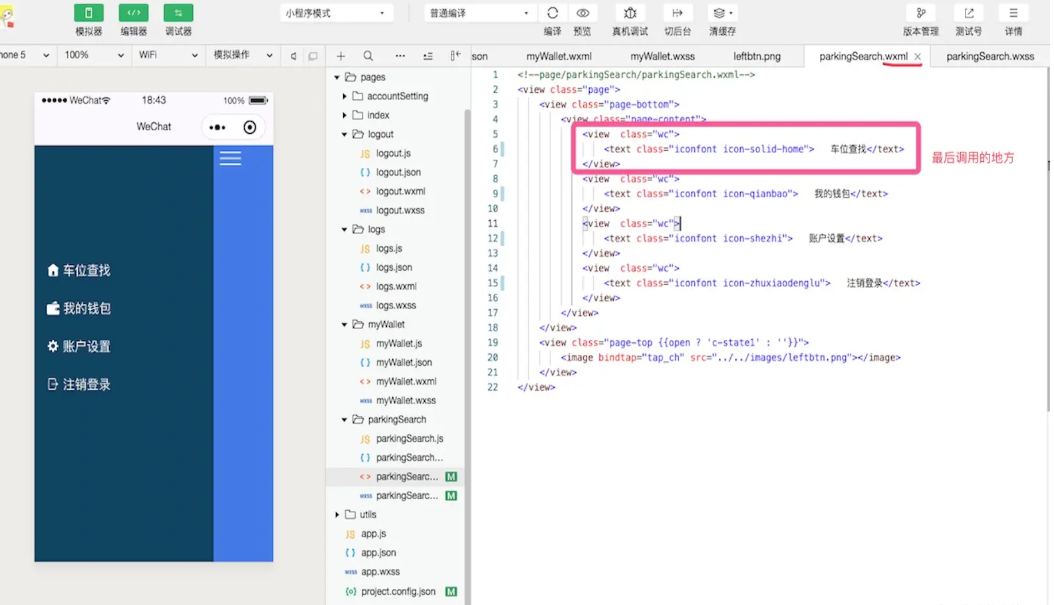Collapse the myWallet folder
Screen dimensions: 1054x605
coord(344,325)
